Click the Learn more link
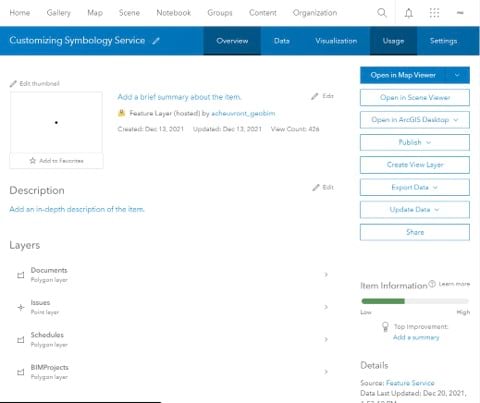 (x=454, y=284)
